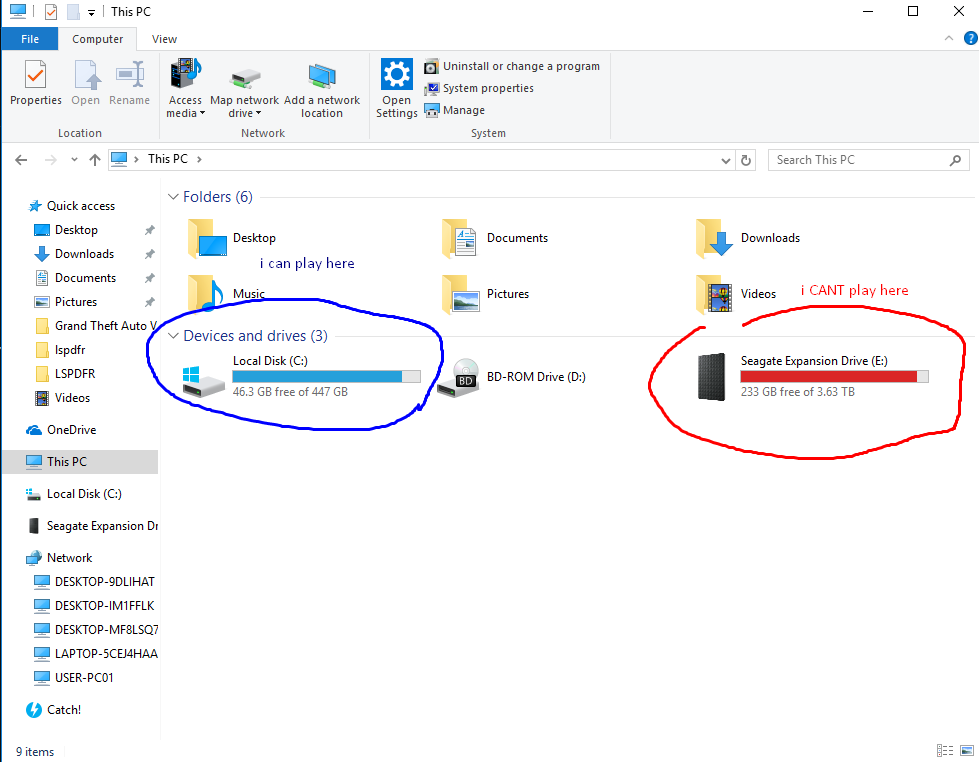Collapse the Devices and drives group

[173, 336]
